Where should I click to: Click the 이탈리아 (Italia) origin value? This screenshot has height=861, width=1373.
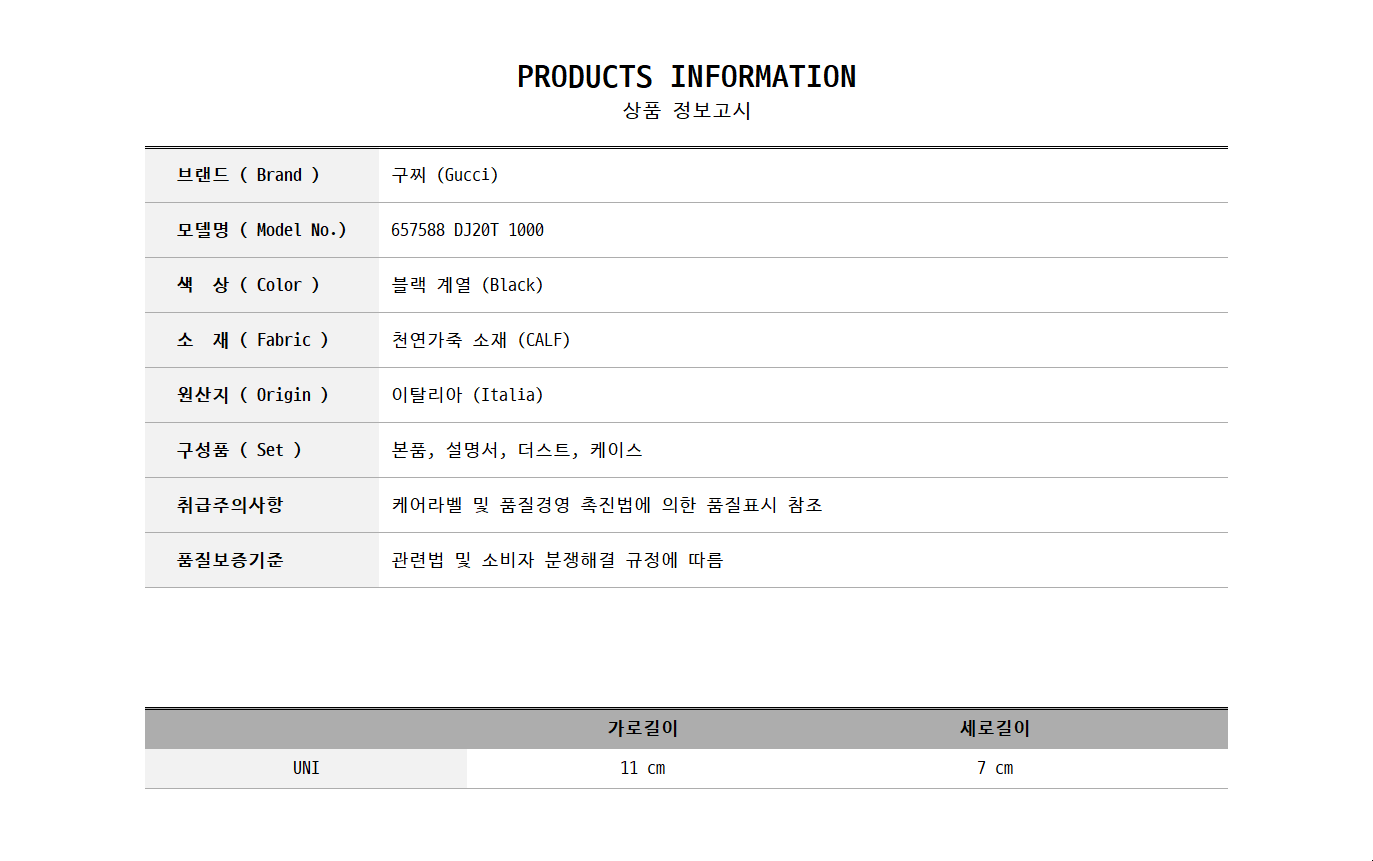[x=468, y=395]
